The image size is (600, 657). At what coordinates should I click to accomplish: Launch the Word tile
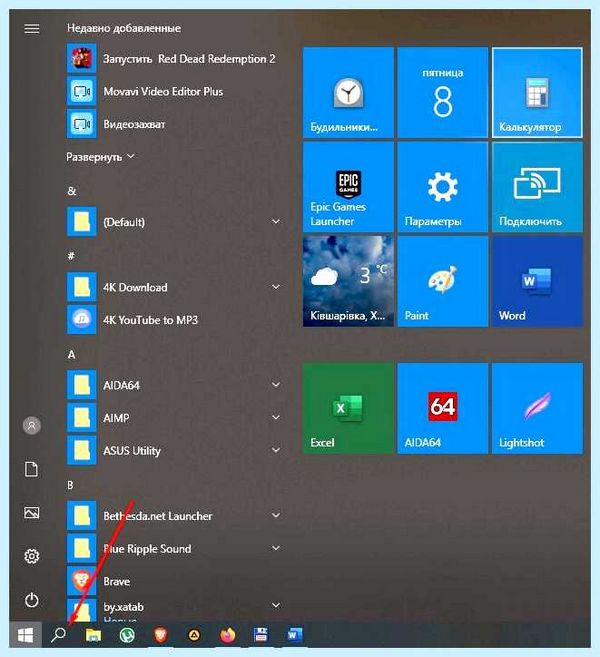(x=537, y=281)
